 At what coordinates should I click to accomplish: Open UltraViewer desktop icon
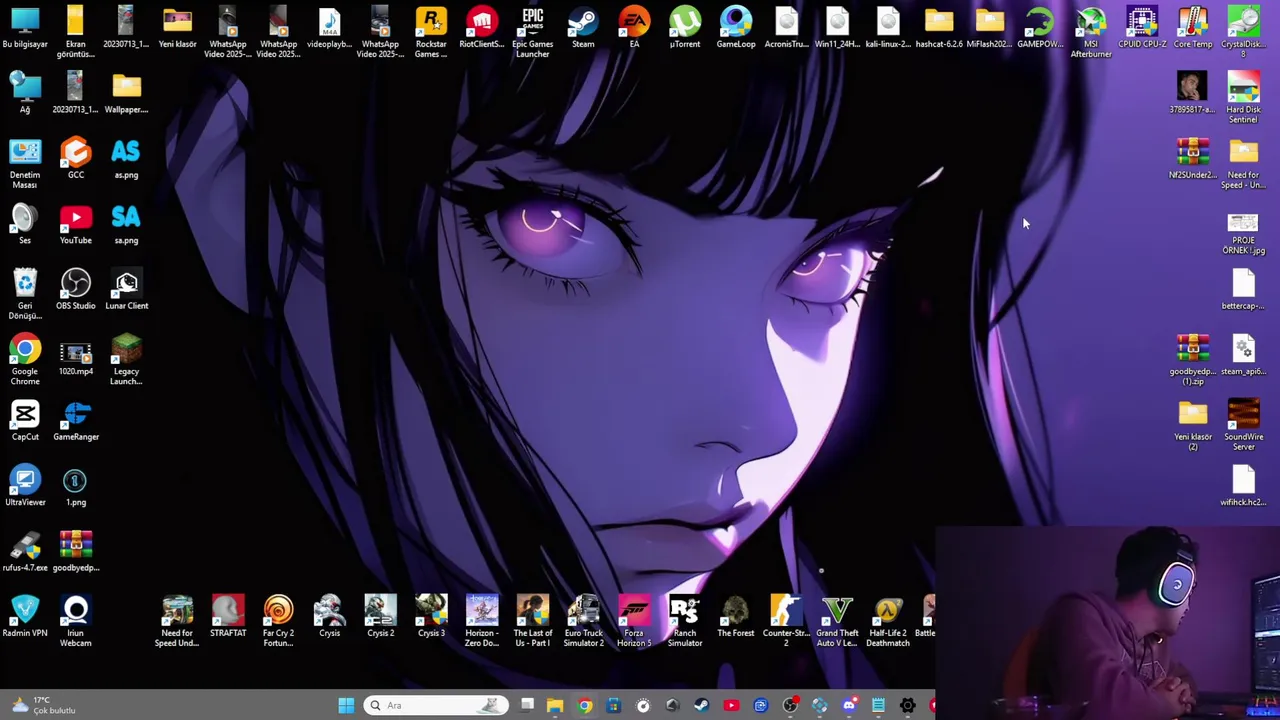[25, 487]
